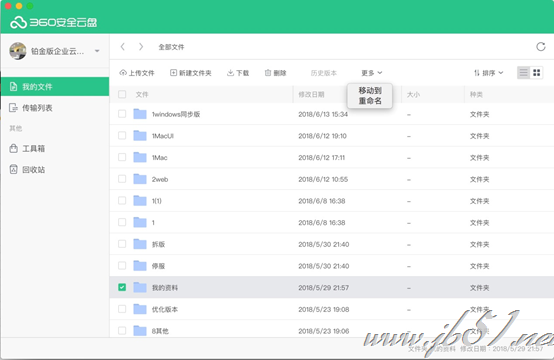Image resolution: width=554 pixels, height=360 pixels.
Task: Select the 2web folder name
Action: click(160, 179)
